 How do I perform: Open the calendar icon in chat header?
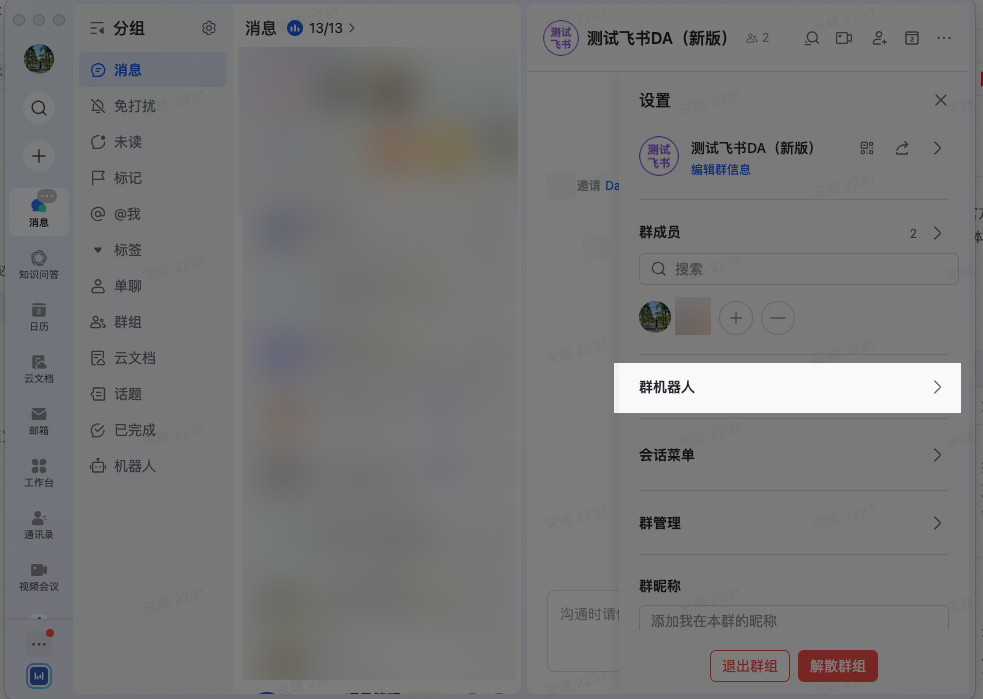coord(912,38)
